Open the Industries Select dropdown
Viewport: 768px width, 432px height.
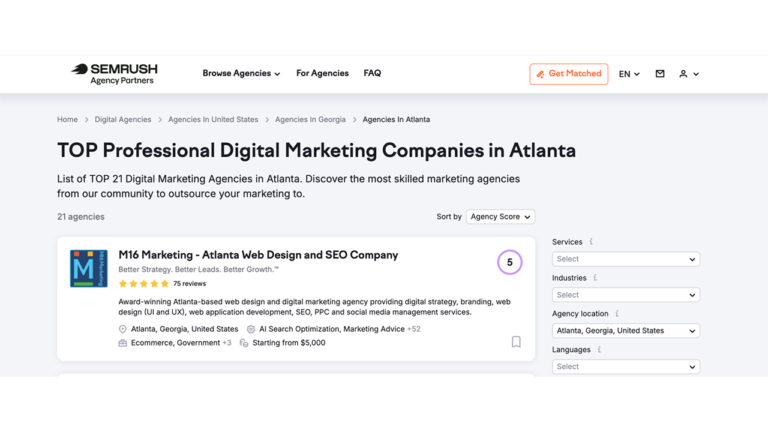pos(625,295)
